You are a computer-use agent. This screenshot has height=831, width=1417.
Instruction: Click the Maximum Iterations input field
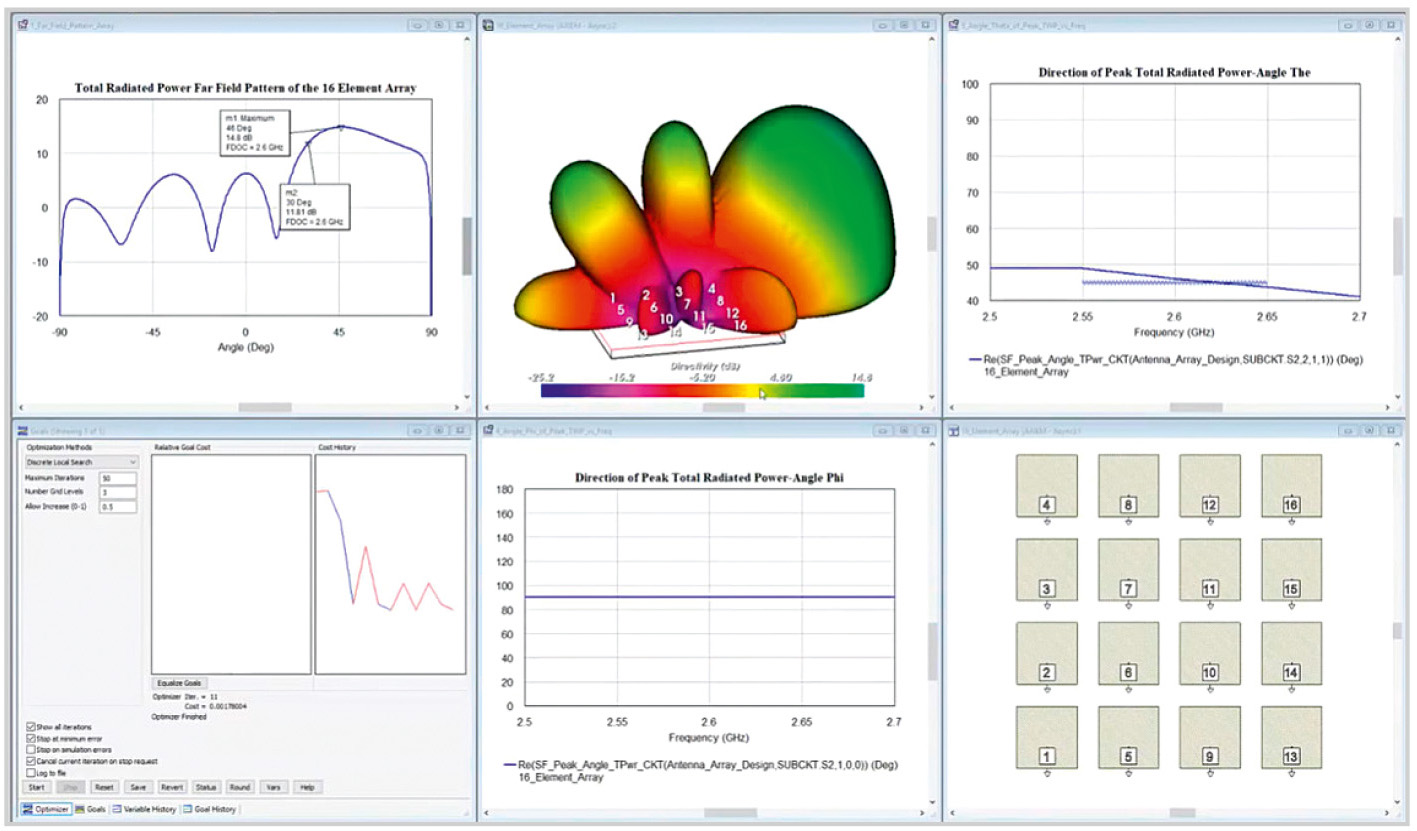coord(118,478)
